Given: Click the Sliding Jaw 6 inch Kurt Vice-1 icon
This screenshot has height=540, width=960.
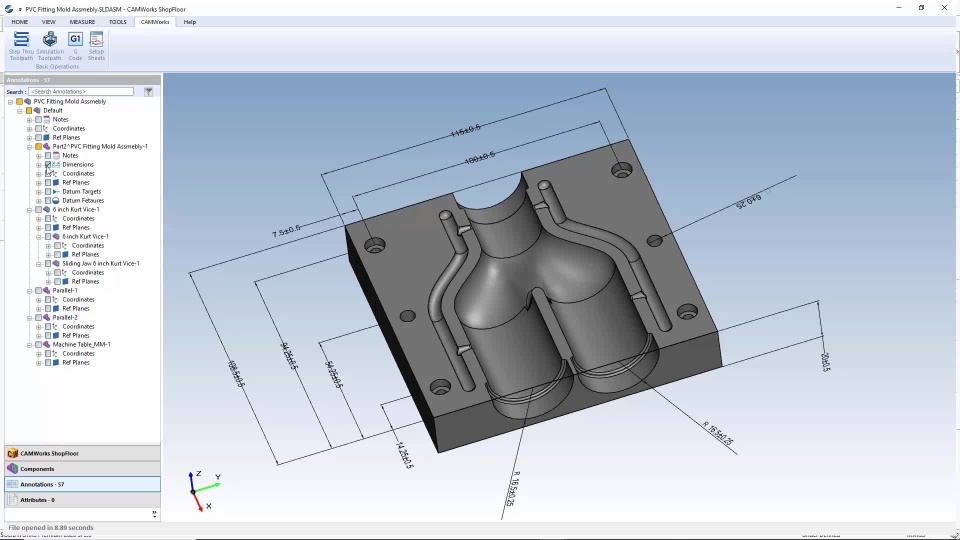Looking at the screenshot, I should pos(56,264).
